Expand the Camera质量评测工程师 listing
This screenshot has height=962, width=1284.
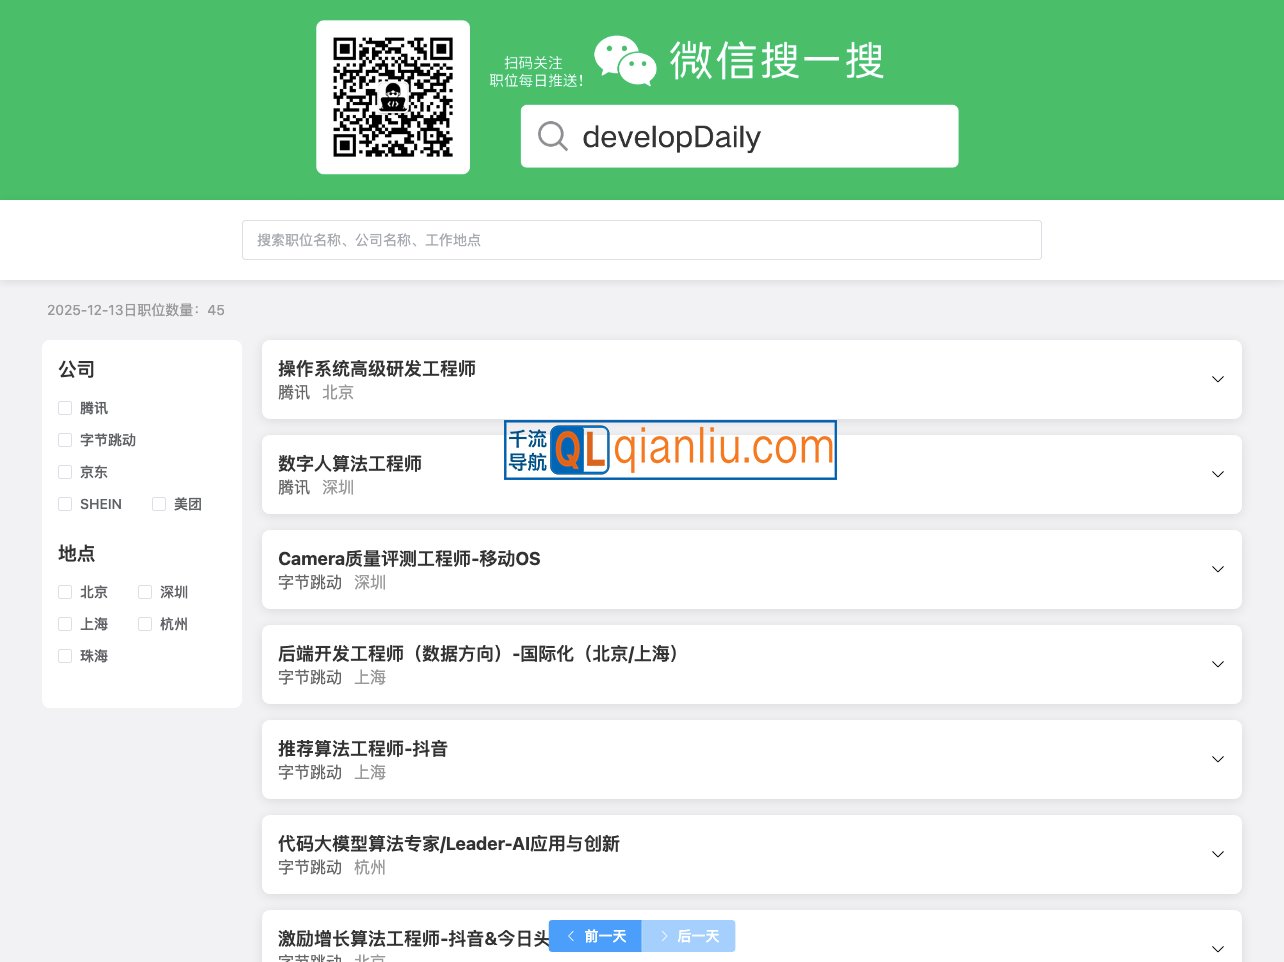pos(1217,569)
